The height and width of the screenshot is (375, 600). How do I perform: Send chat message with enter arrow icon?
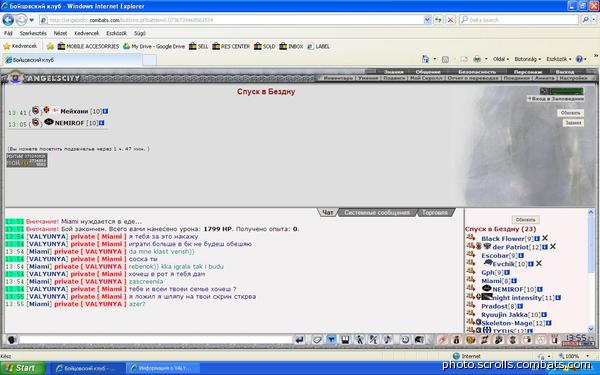point(300,340)
